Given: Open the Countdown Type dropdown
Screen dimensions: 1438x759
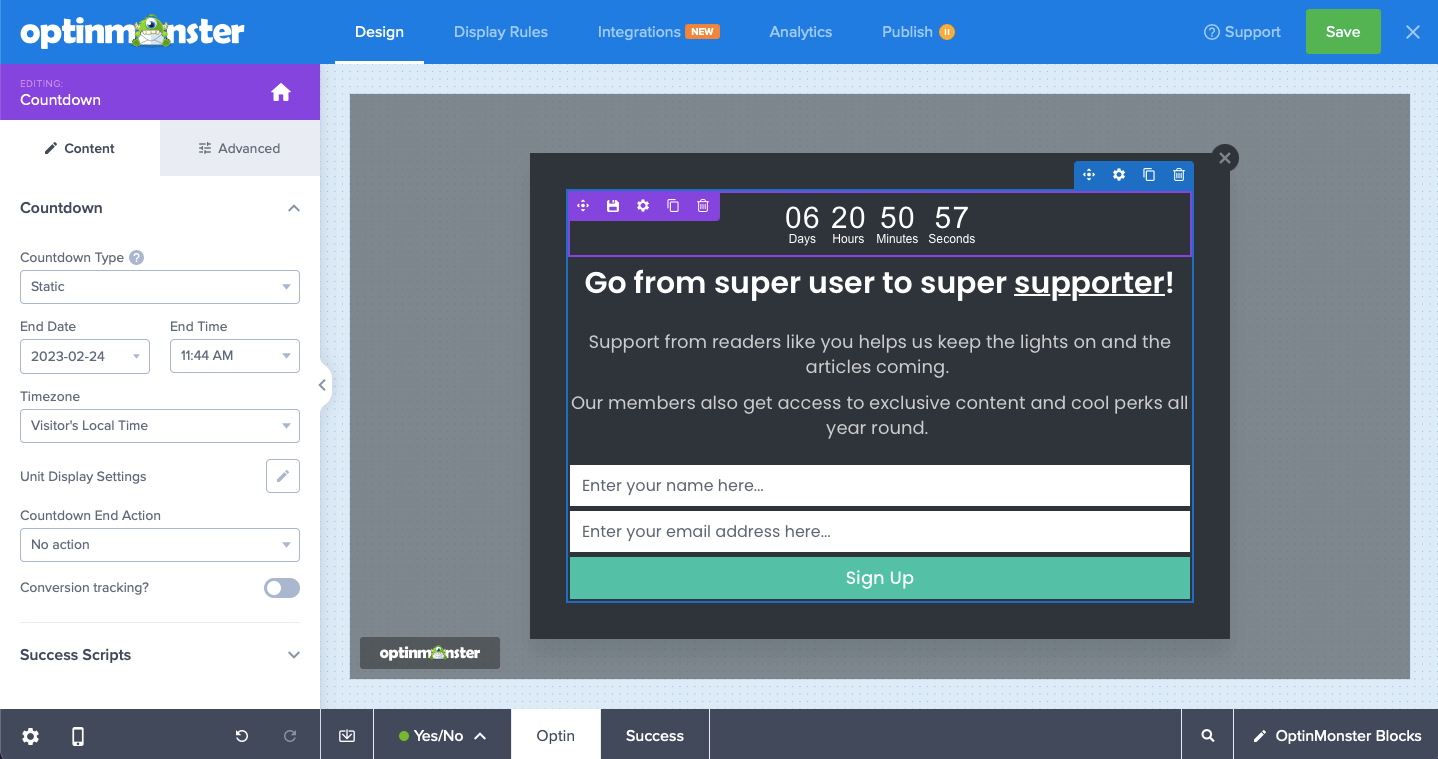Looking at the screenshot, I should pos(159,287).
